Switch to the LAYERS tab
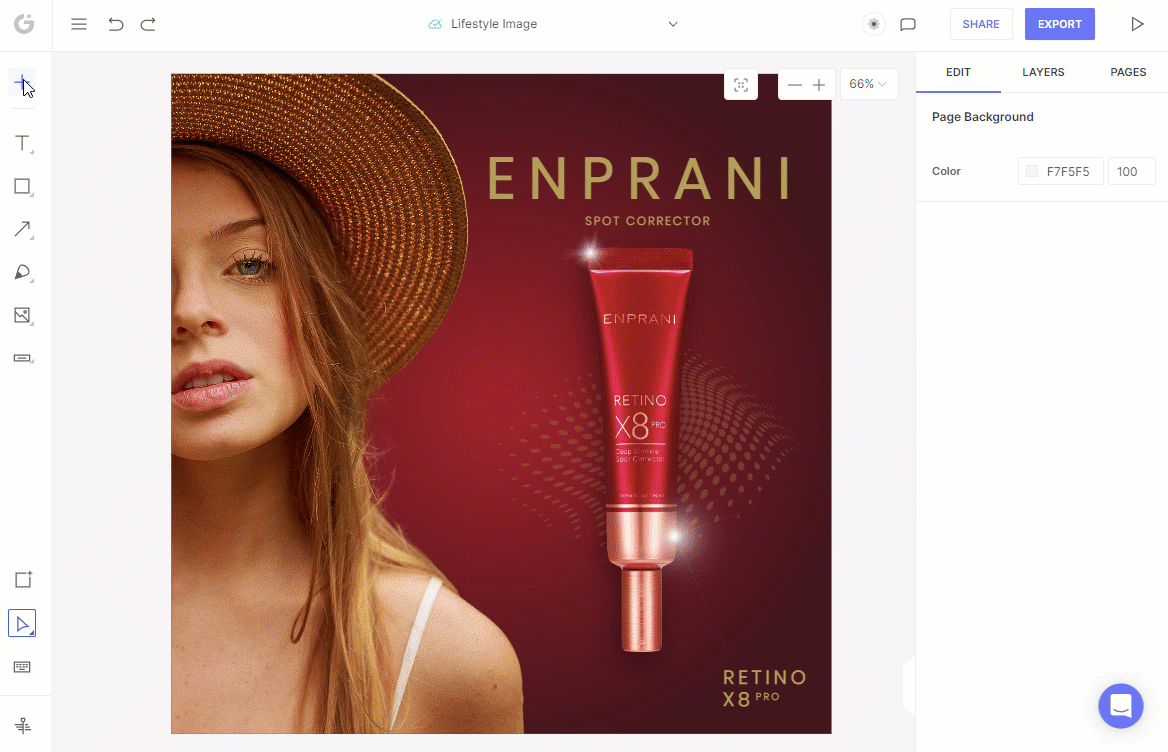The width and height of the screenshot is (1168, 752). 1043,72
